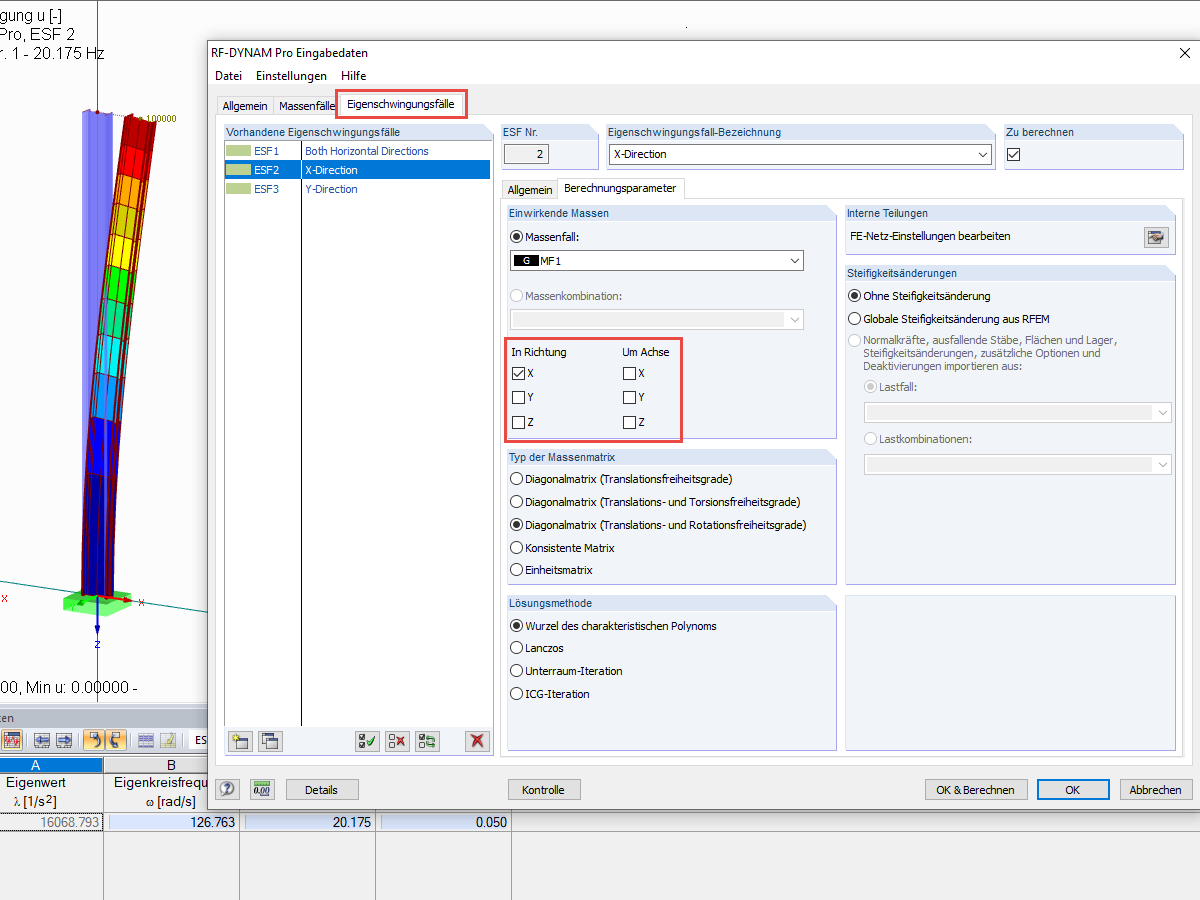Select Diagonalmatrix Translations- und Torsionsfreiheitsgrade
Screen dimensions: 1200x900
517,502
